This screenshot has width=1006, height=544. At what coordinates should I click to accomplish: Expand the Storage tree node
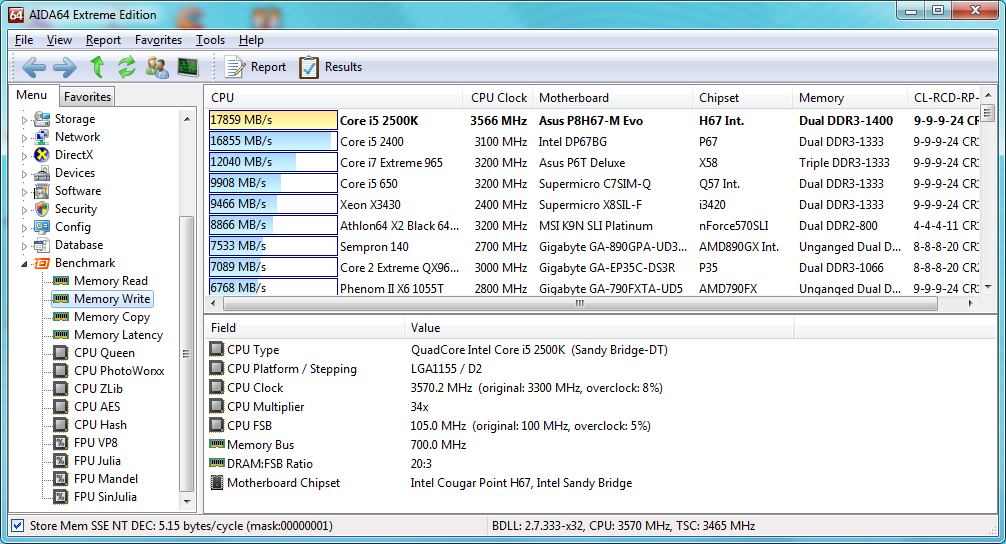(x=24, y=119)
